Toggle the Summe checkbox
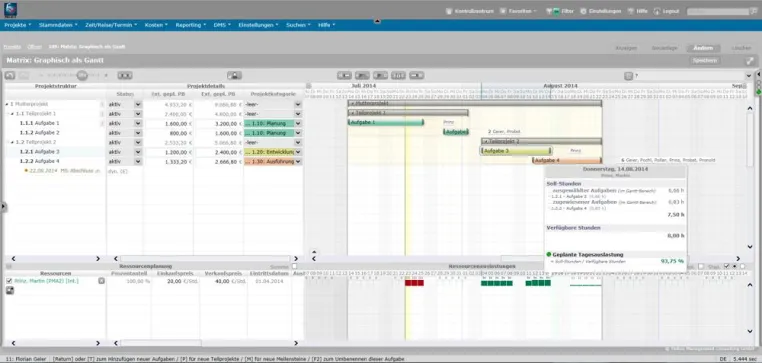The height and width of the screenshot is (363, 762). point(294,266)
